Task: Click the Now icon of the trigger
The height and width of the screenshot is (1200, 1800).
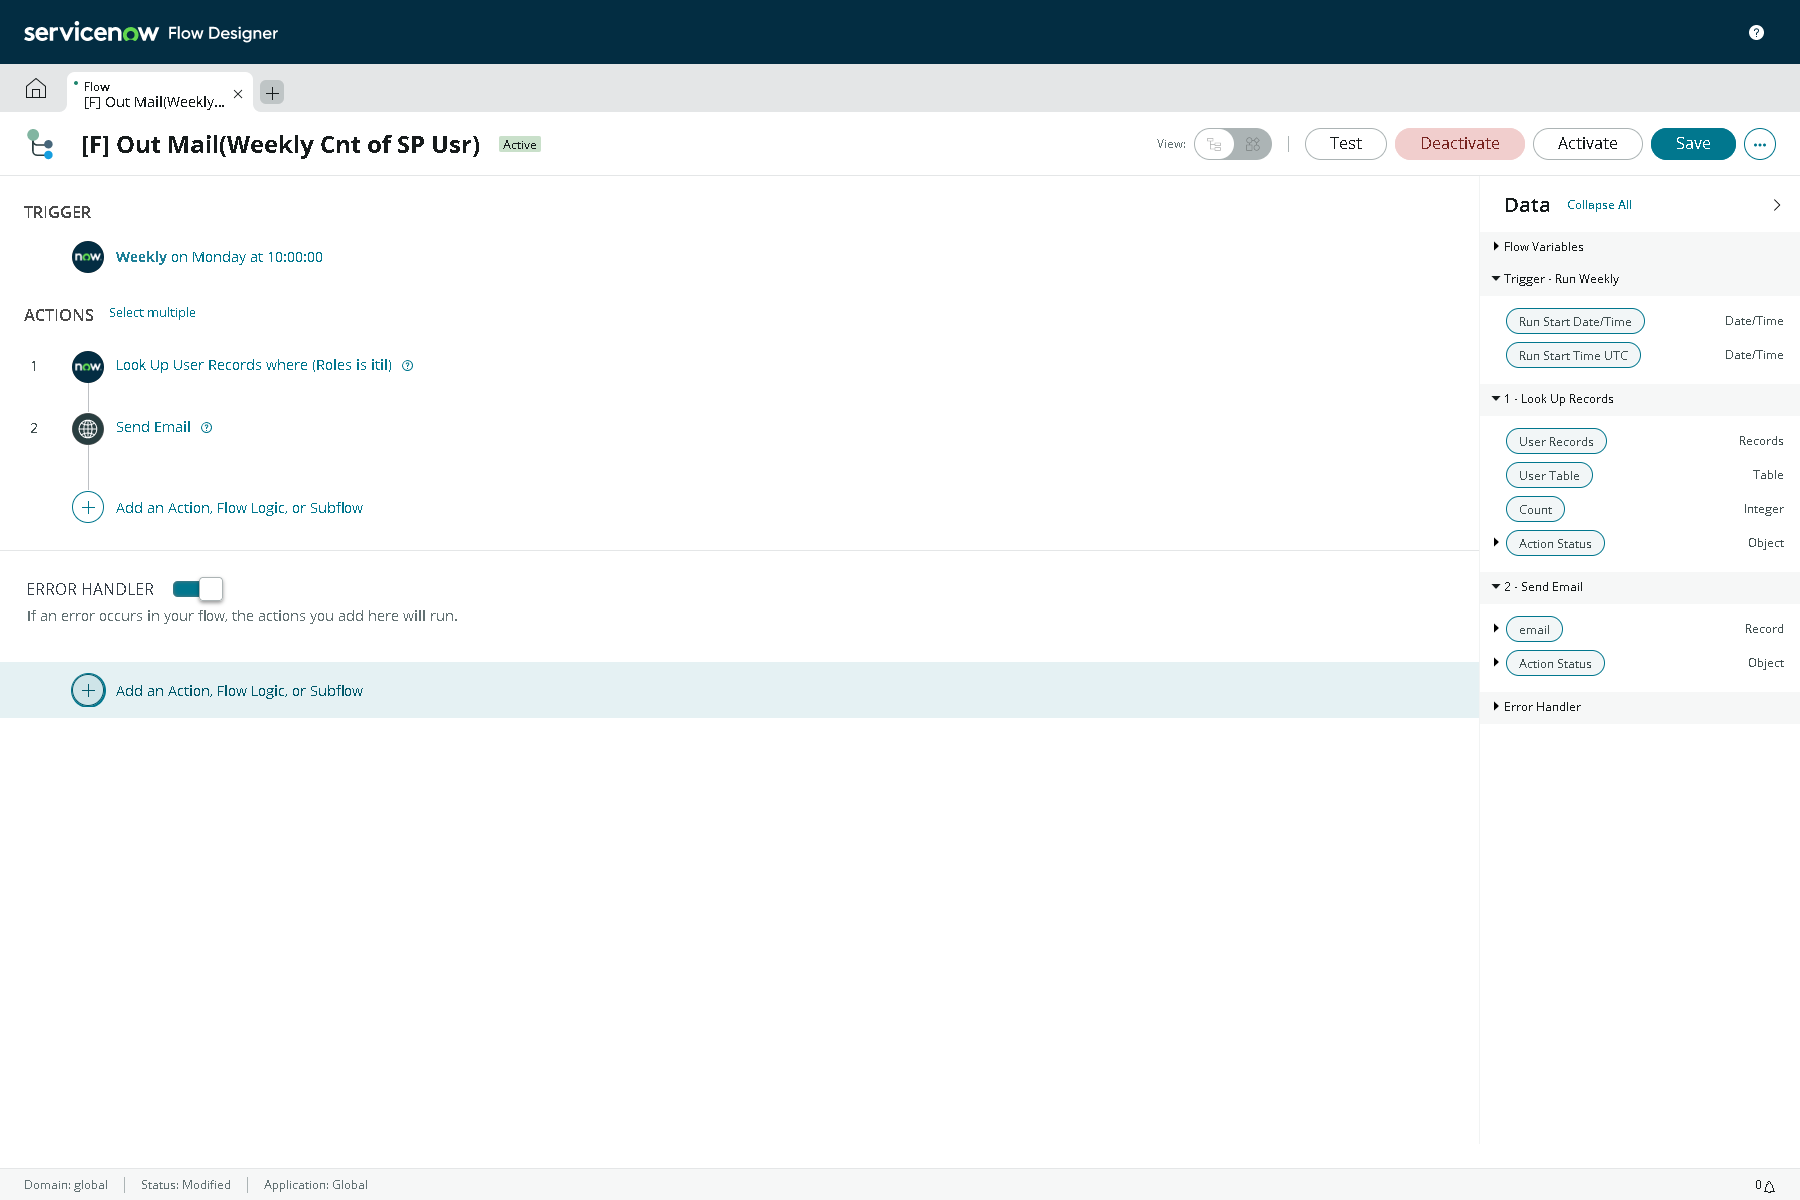Action: click(x=88, y=257)
